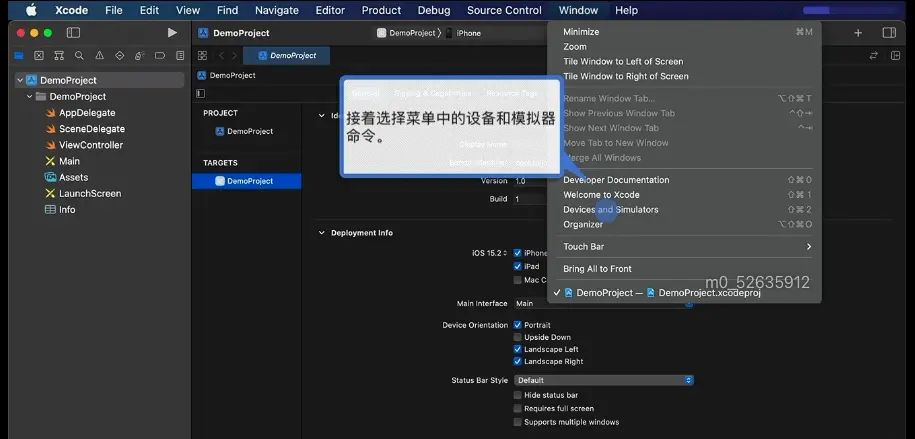Image resolution: width=915 pixels, height=439 pixels.
Task: Toggle the iPad device checkbox
Action: tap(517, 266)
